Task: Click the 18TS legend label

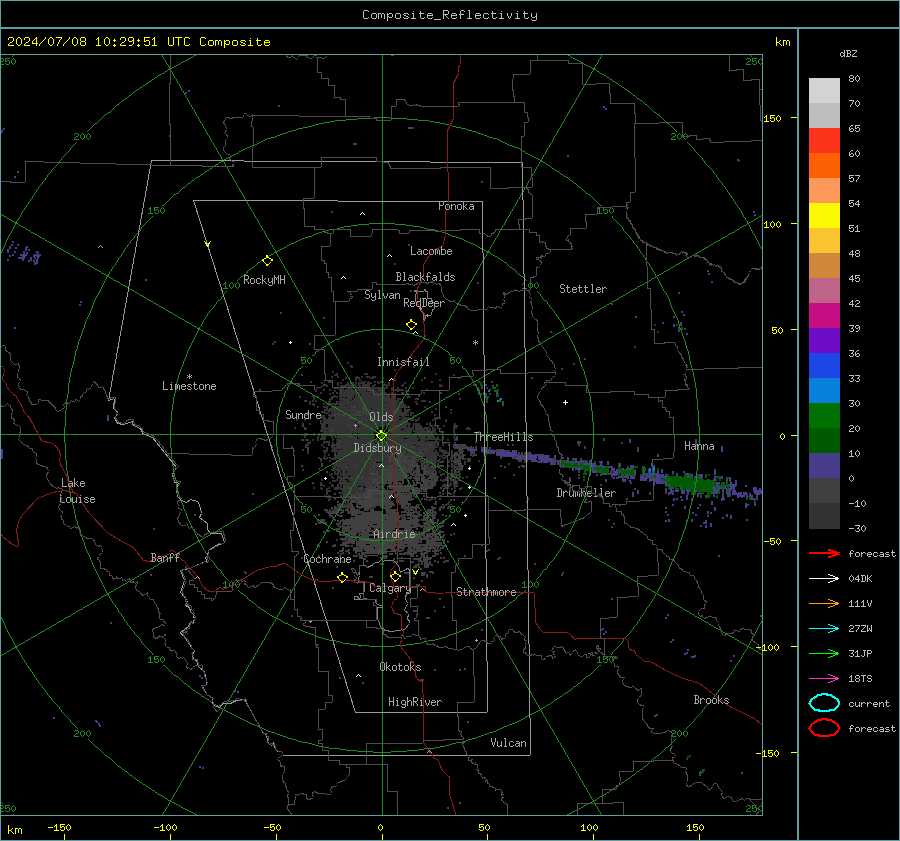Action: coord(860,679)
